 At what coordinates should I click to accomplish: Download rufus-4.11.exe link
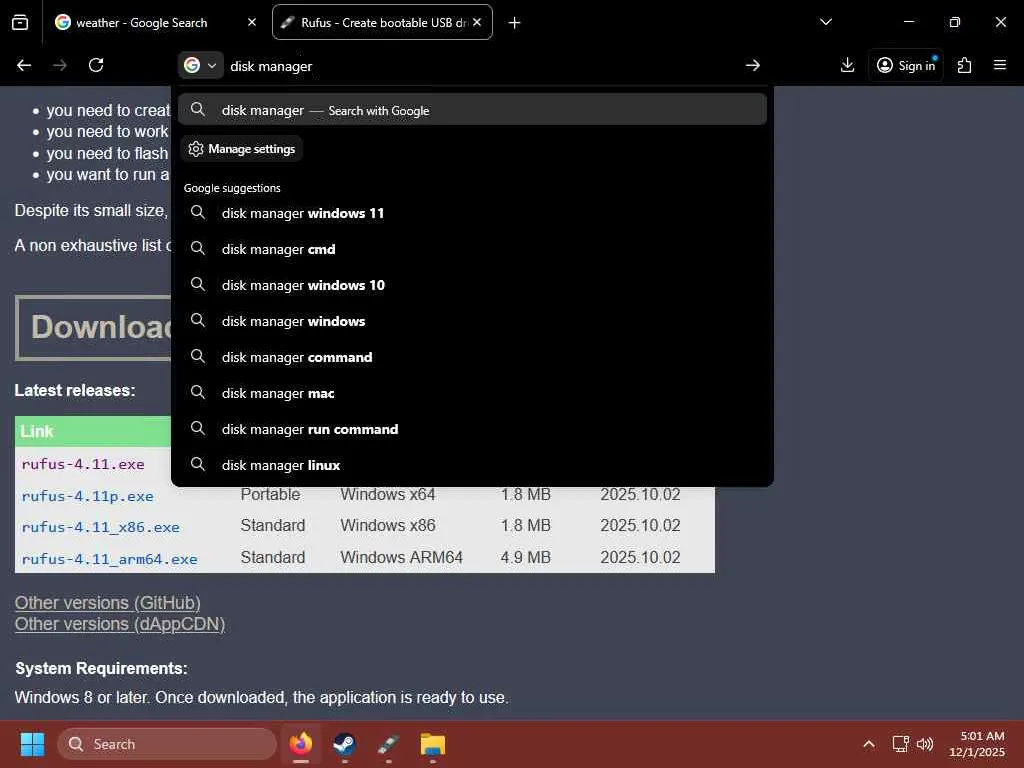[x=83, y=464]
